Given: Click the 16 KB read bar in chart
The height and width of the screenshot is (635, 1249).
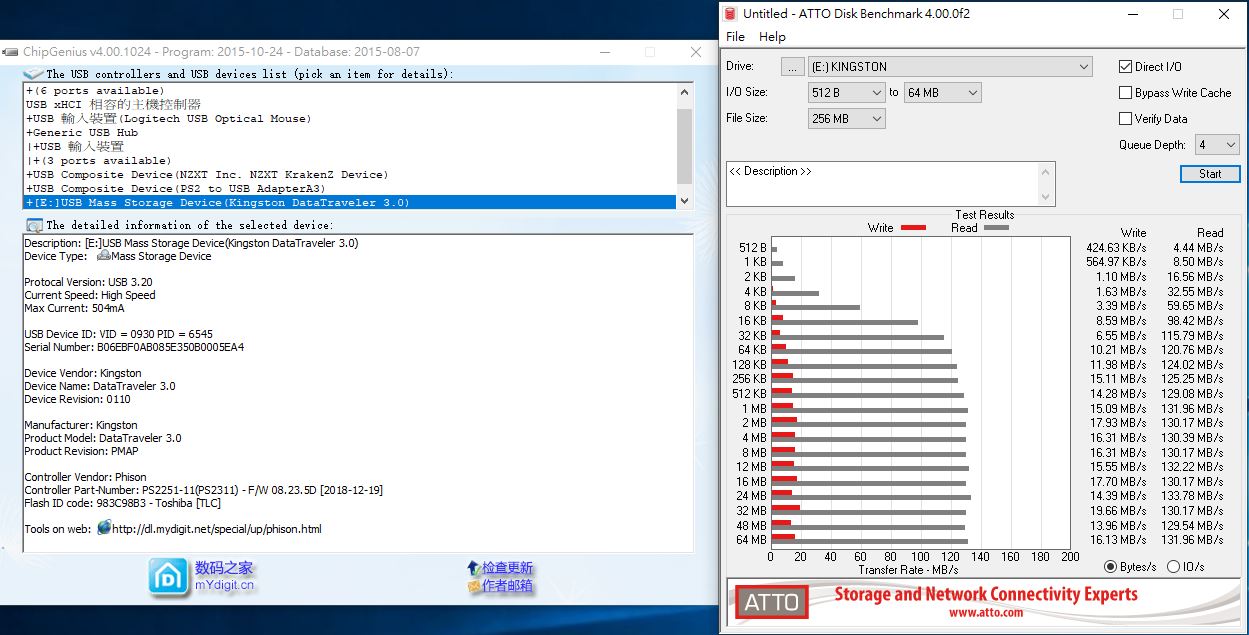Looking at the screenshot, I should (845, 322).
